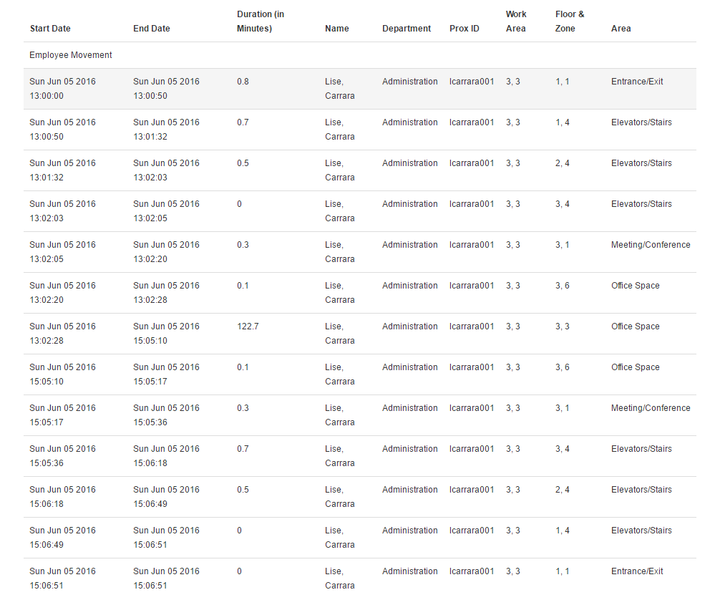Select the row starting at 15:05:36
The height and width of the screenshot is (600, 710).
click(x=360, y=456)
